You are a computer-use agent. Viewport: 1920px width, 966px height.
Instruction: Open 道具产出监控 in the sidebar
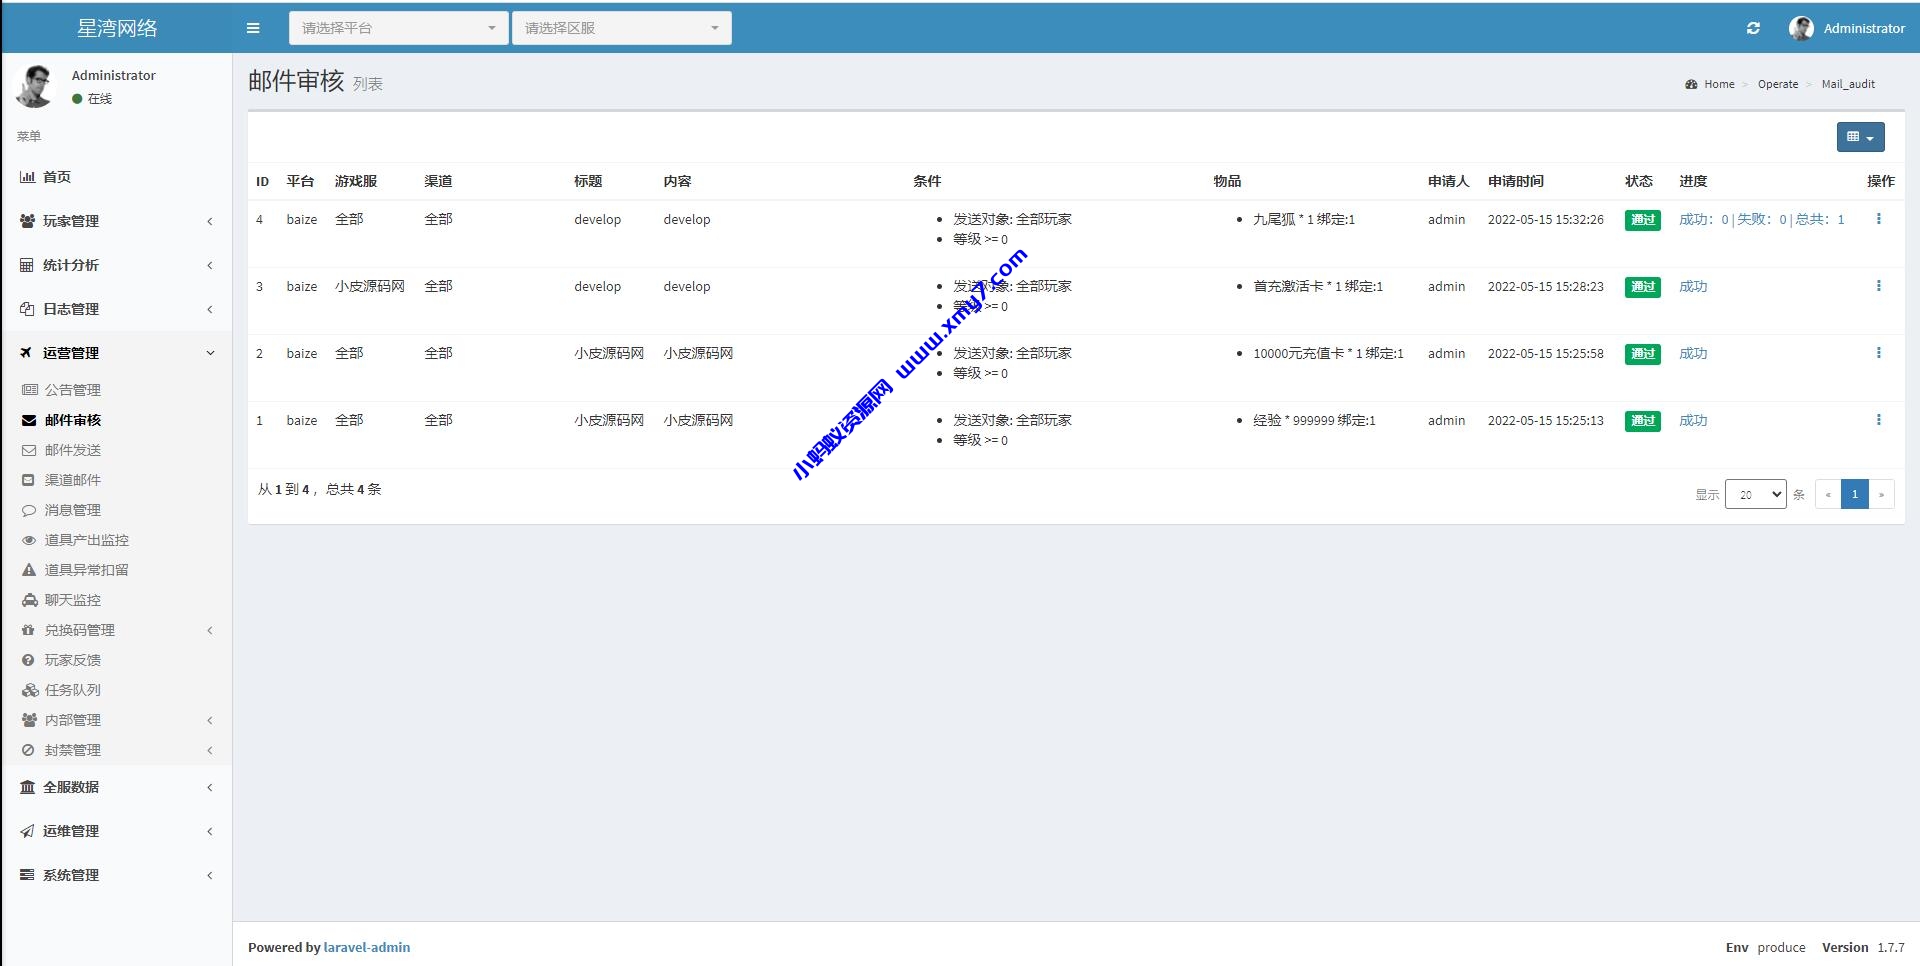point(87,540)
